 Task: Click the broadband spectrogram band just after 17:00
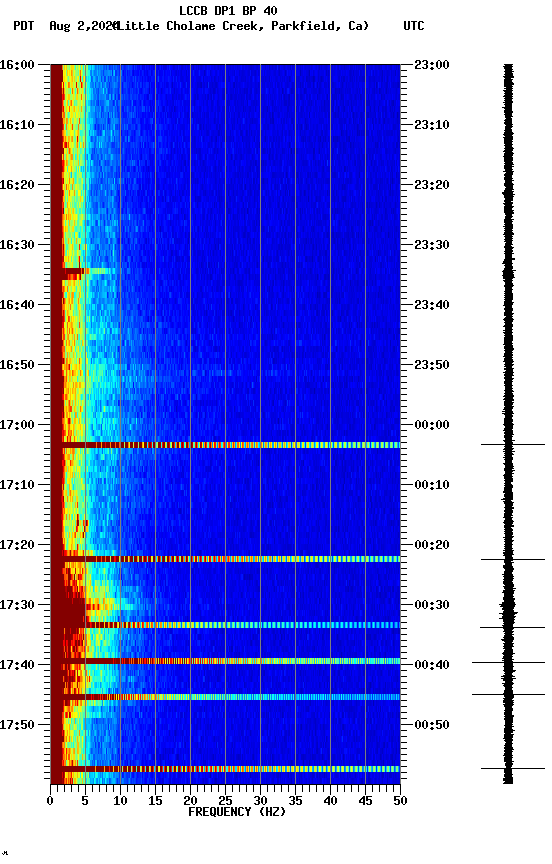point(225,445)
